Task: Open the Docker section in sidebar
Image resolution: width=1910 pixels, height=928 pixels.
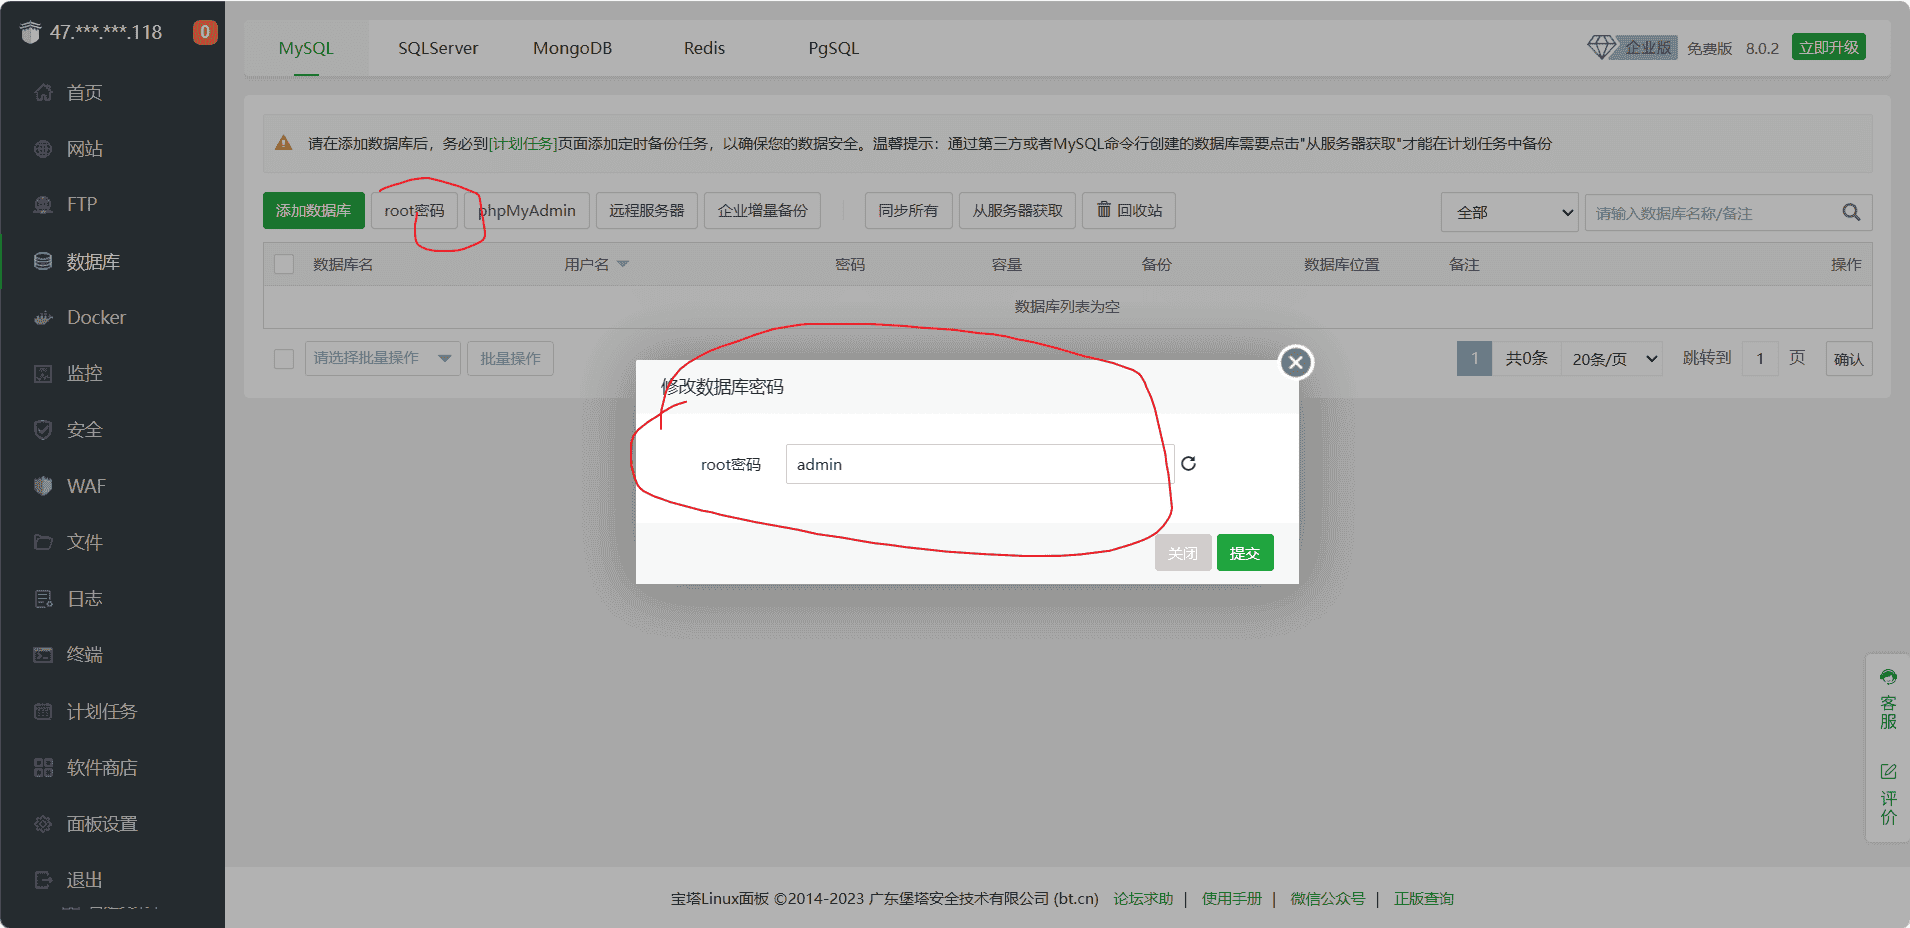Action: click(95, 317)
